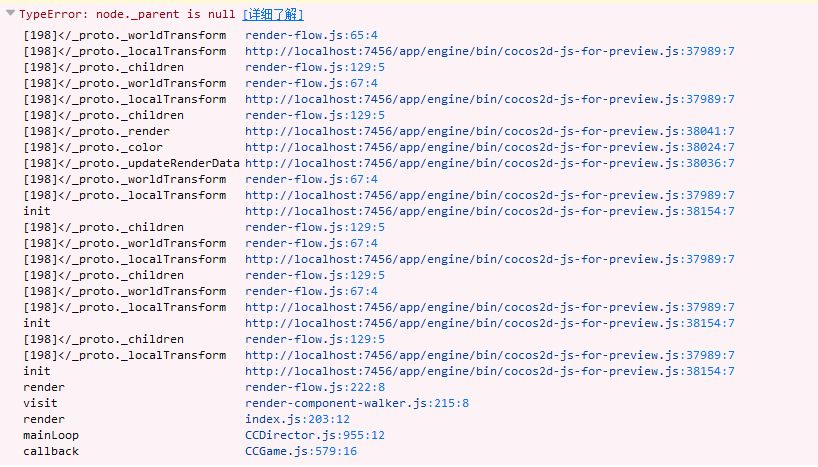The image size is (818, 467).
Task: Go to CCGame.js:579:16 source location
Action: tap(301, 451)
